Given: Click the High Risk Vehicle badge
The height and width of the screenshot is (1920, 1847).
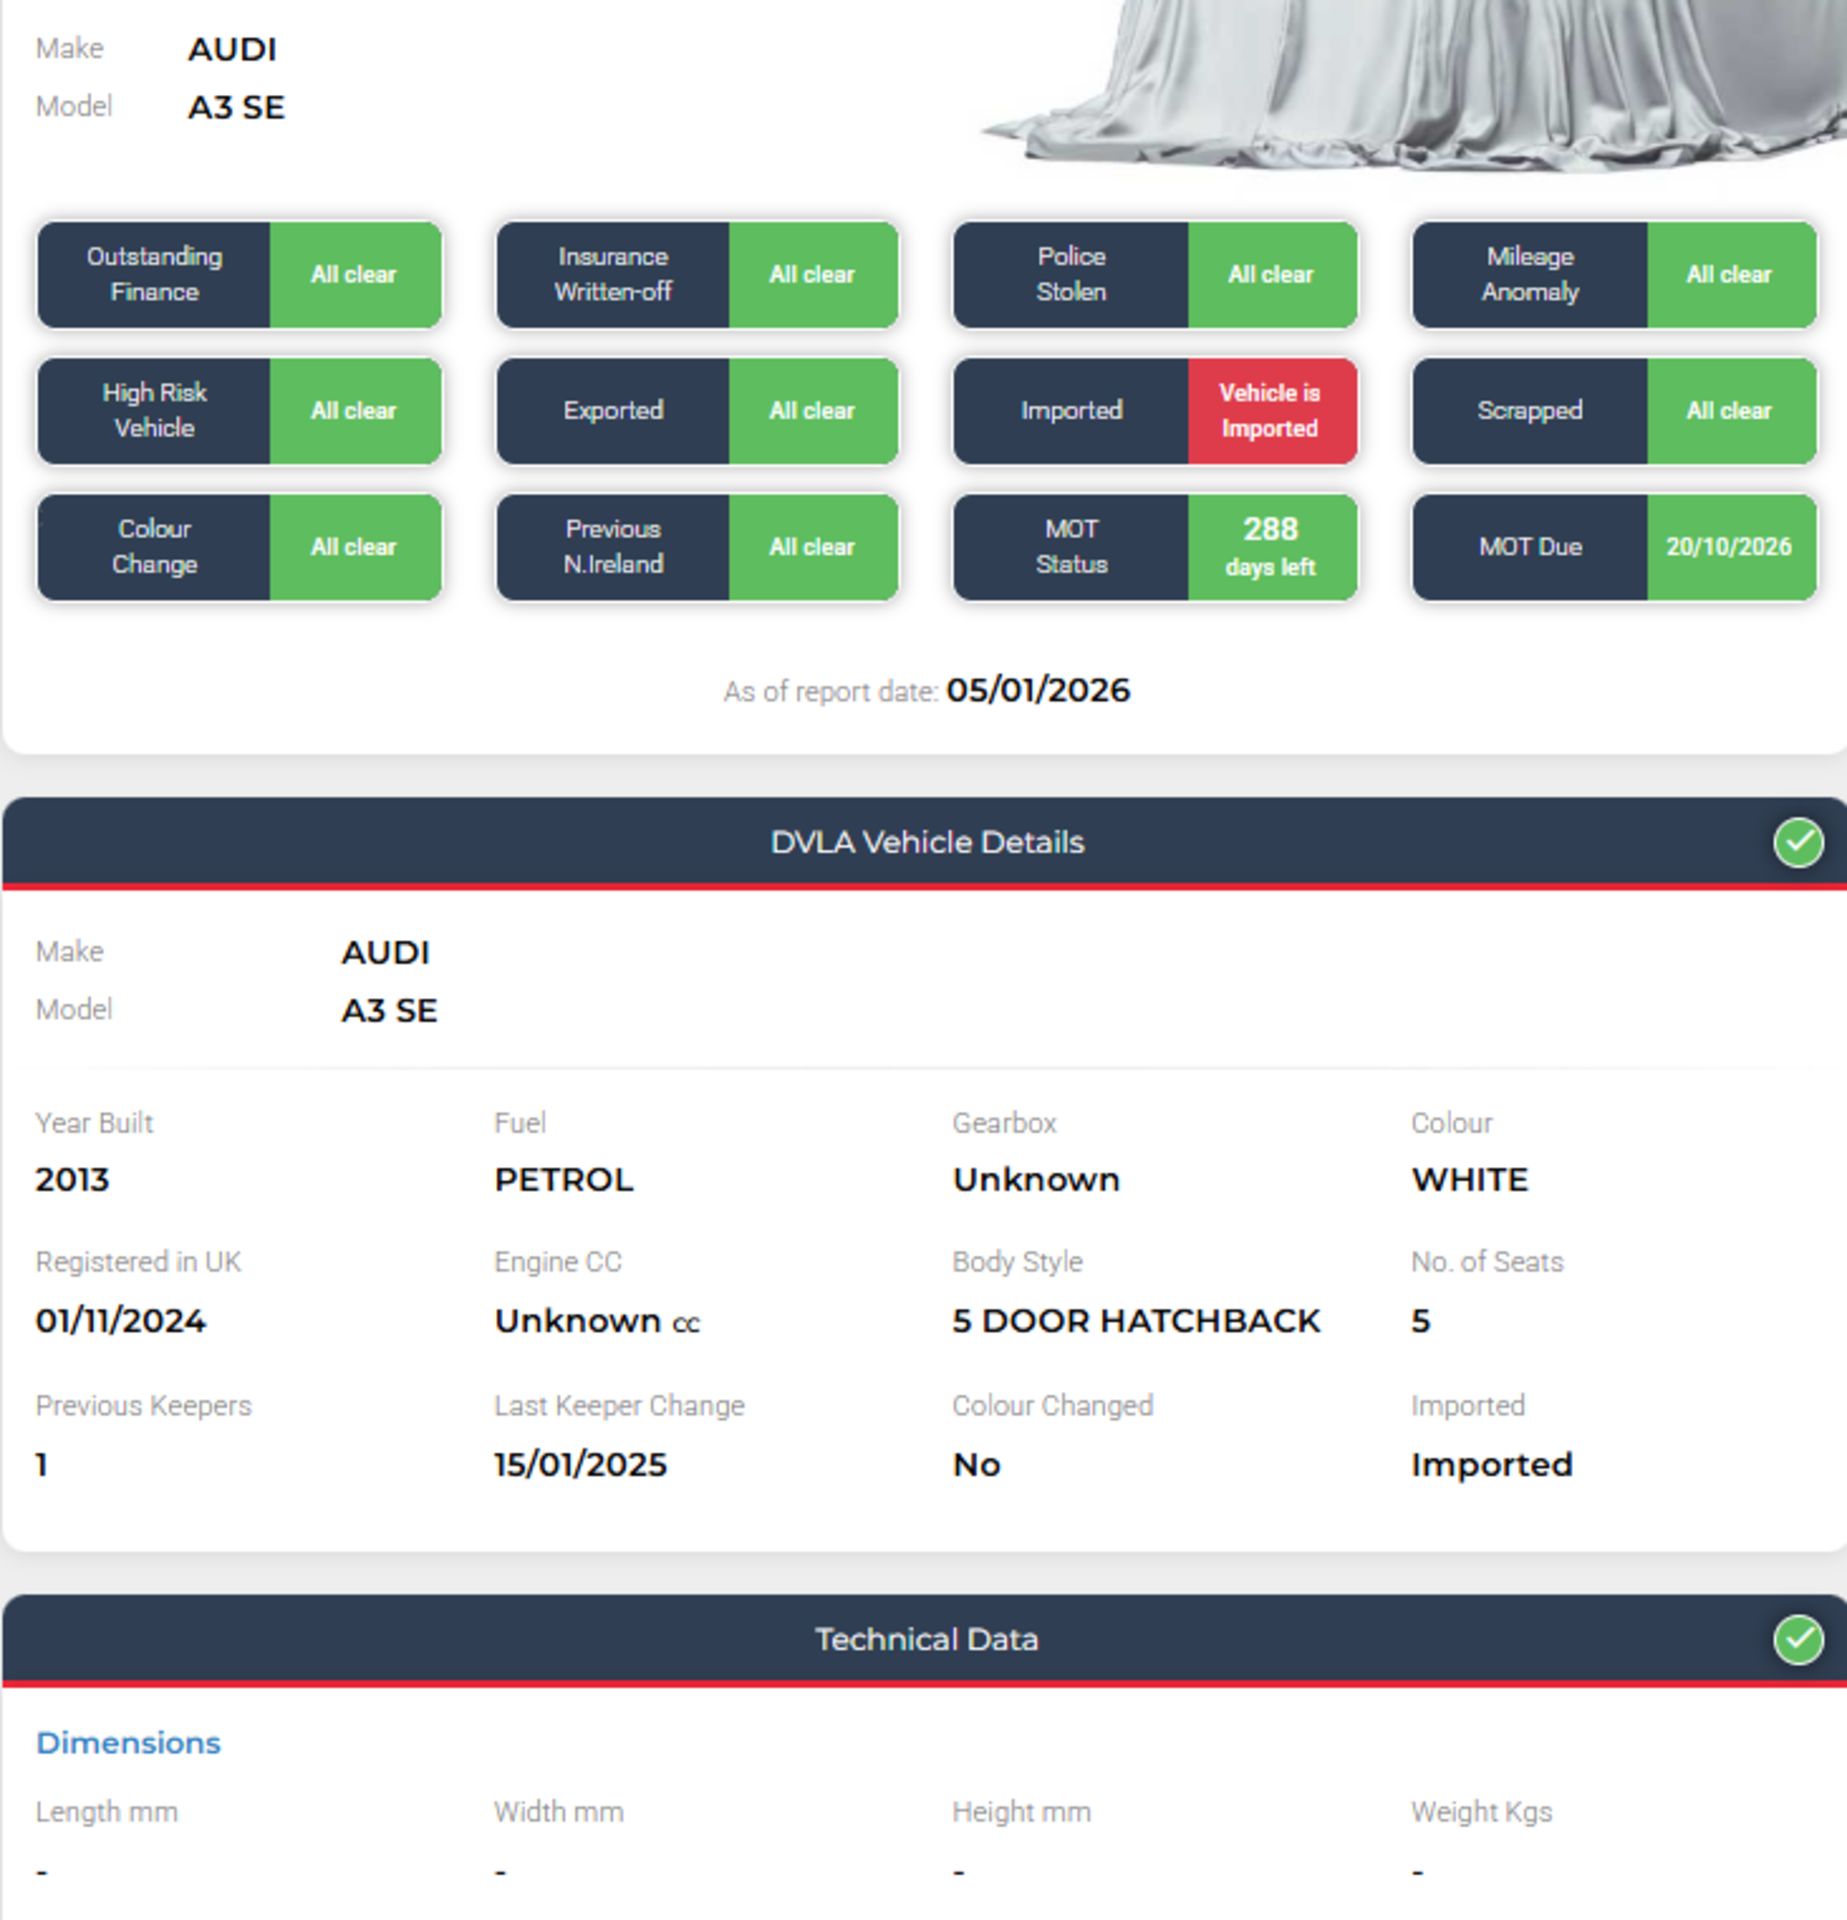Looking at the screenshot, I should click(239, 410).
